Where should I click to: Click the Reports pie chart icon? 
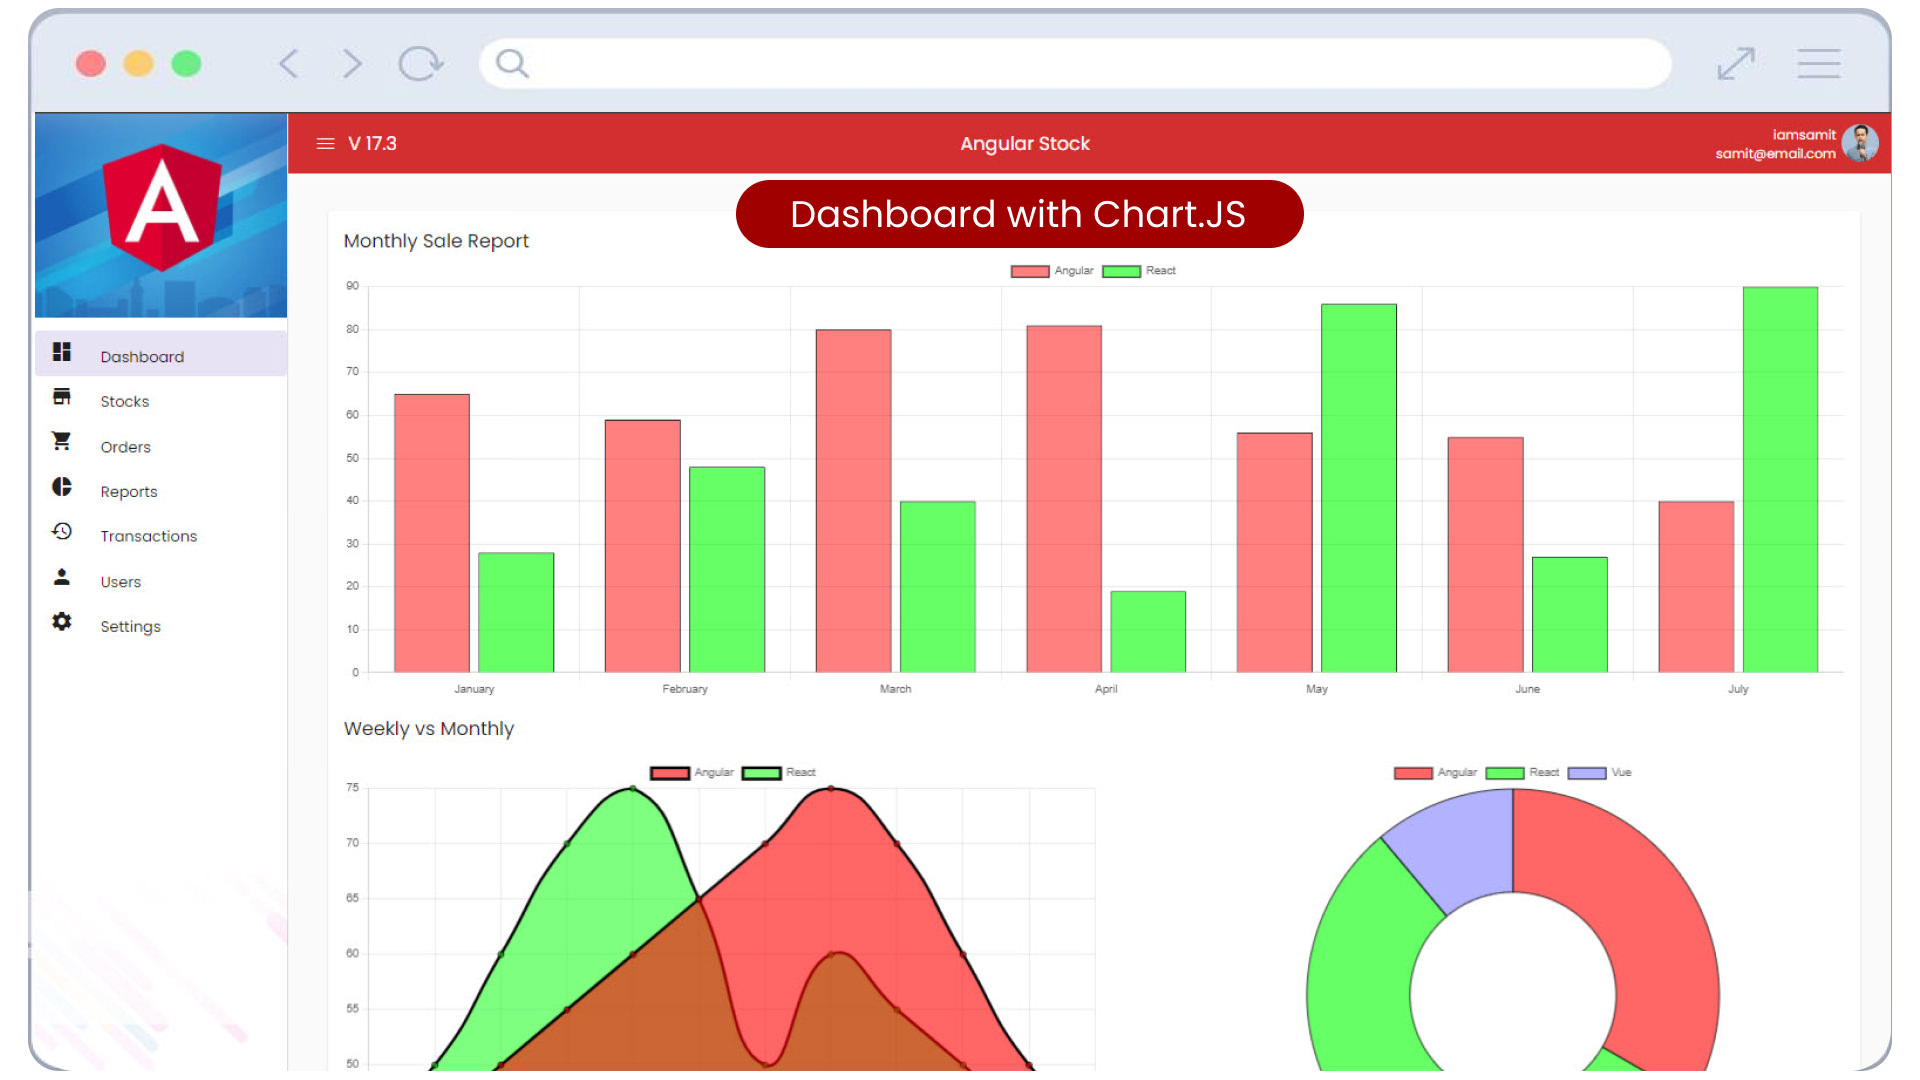coord(62,487)
